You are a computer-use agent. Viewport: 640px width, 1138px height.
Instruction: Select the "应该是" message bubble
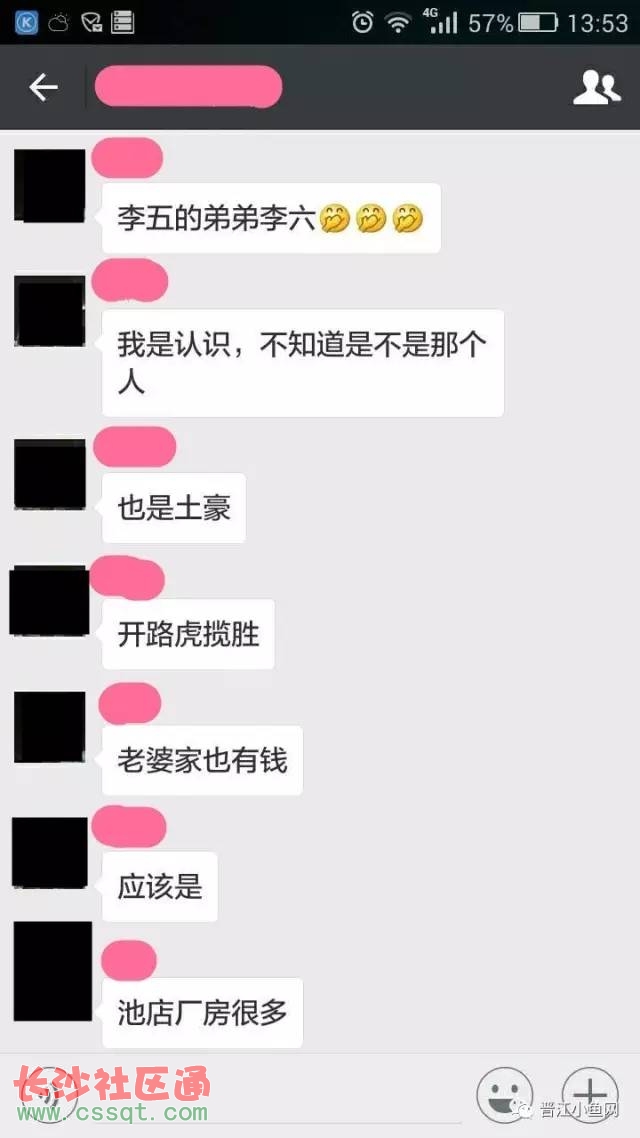coord(160,887)
